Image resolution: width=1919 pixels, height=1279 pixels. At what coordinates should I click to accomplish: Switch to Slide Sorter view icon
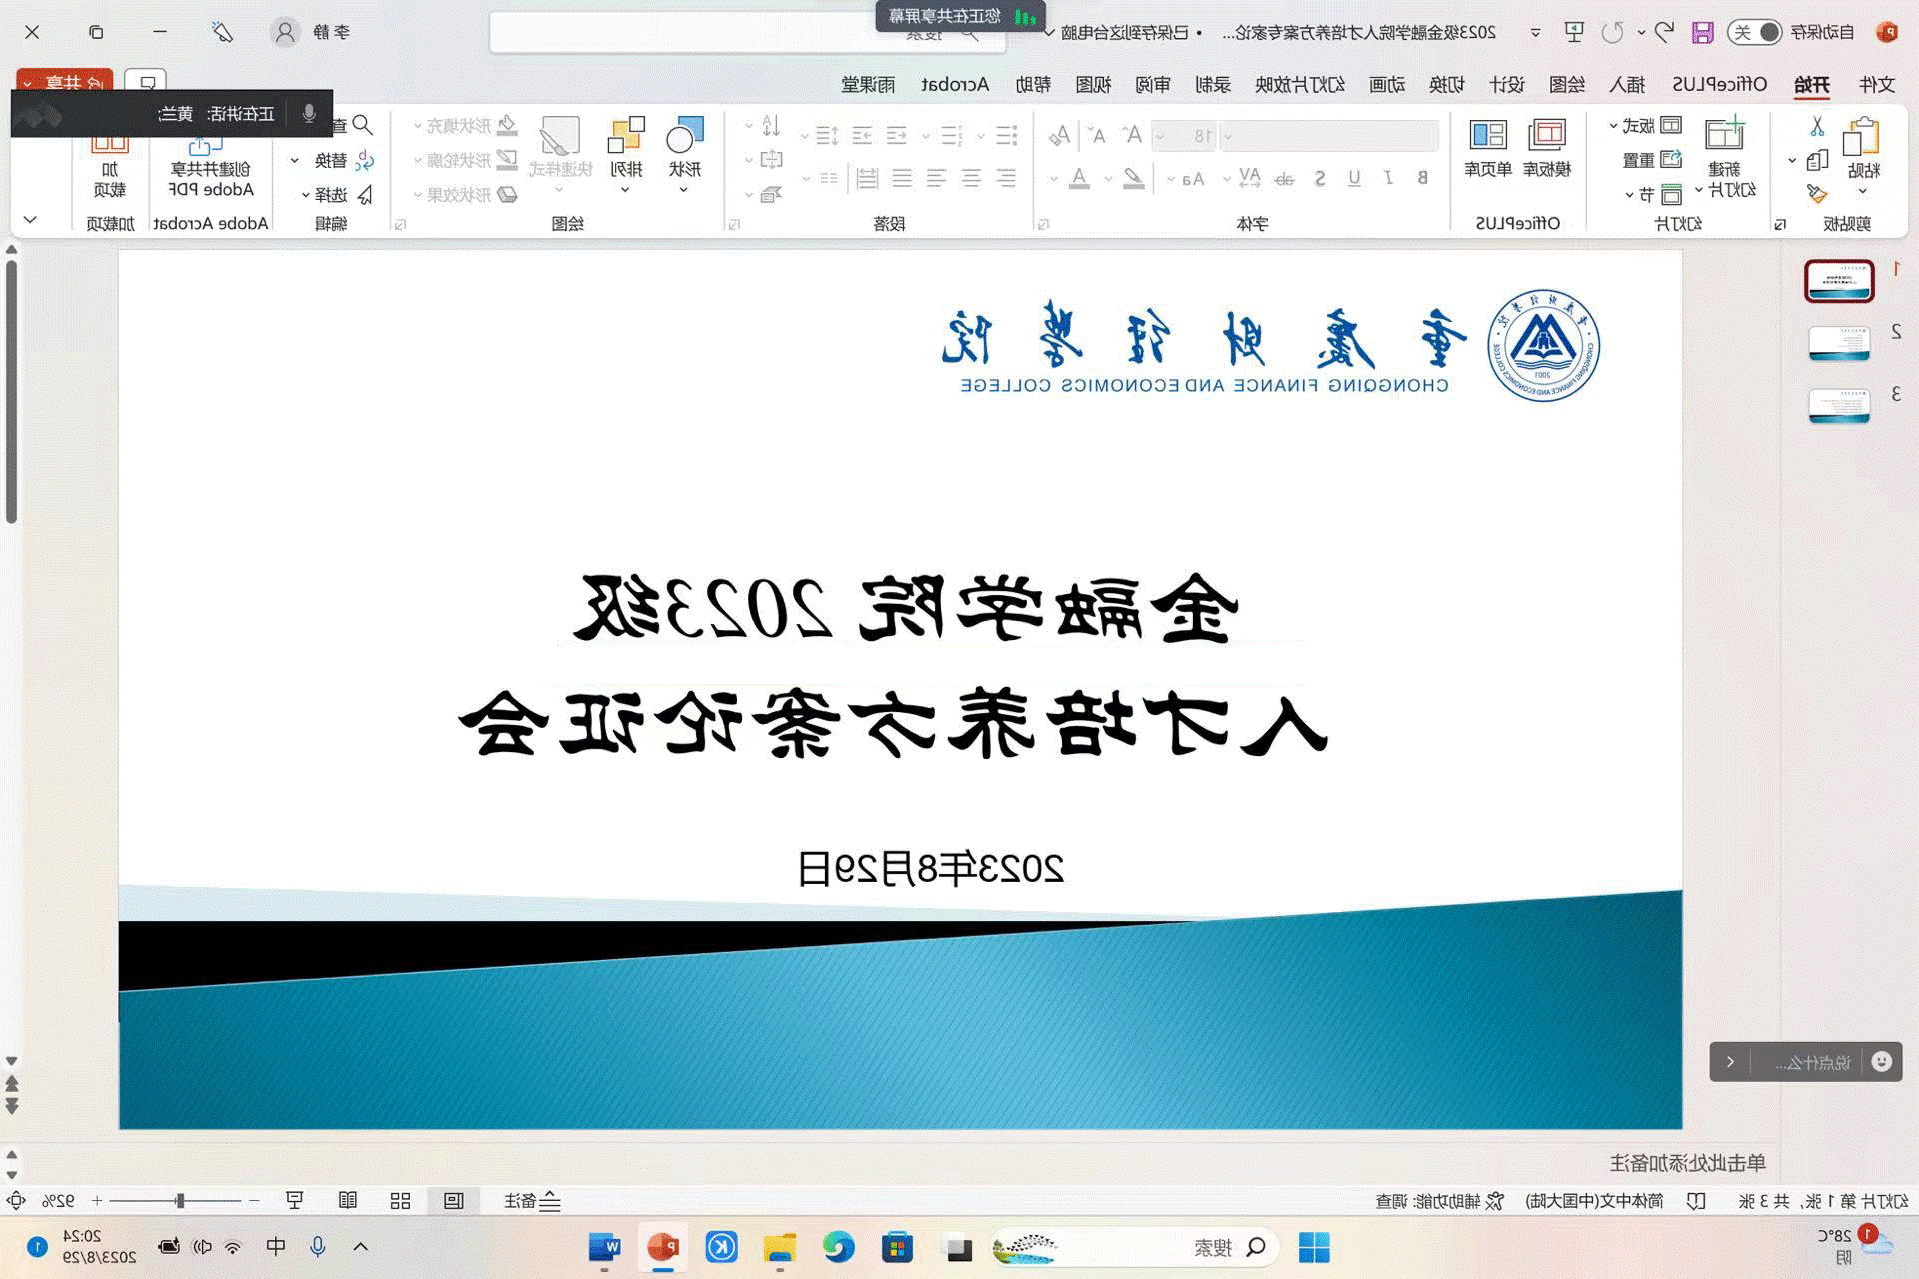(x=400, y=1200)
